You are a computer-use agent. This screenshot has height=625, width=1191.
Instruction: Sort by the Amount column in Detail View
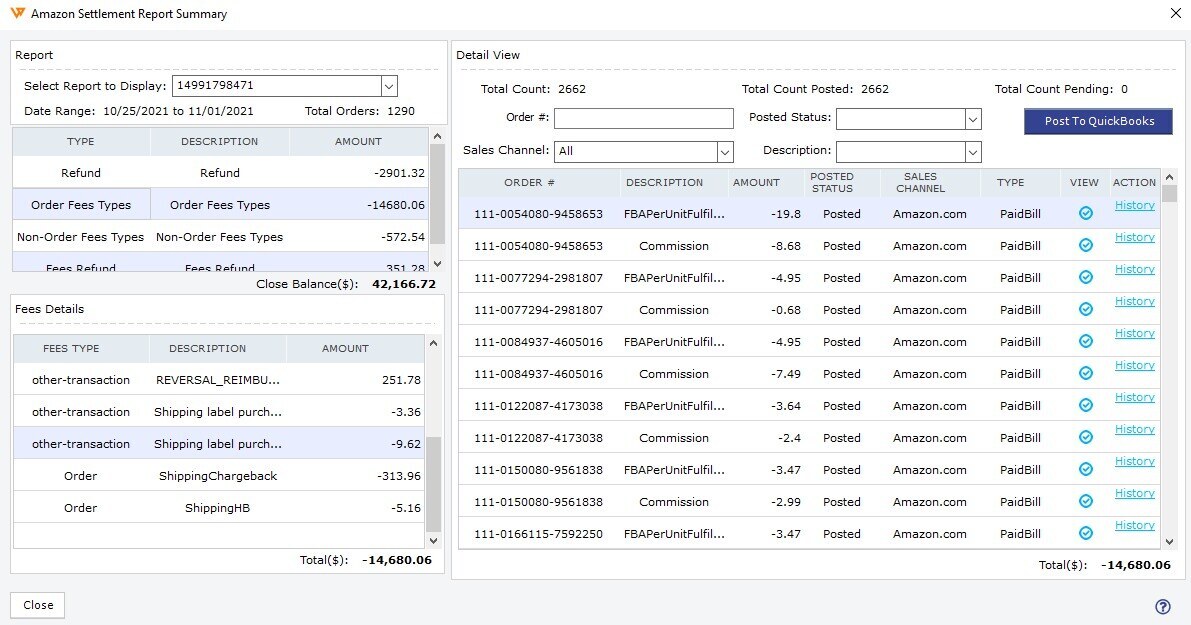[x=756, y=182]
